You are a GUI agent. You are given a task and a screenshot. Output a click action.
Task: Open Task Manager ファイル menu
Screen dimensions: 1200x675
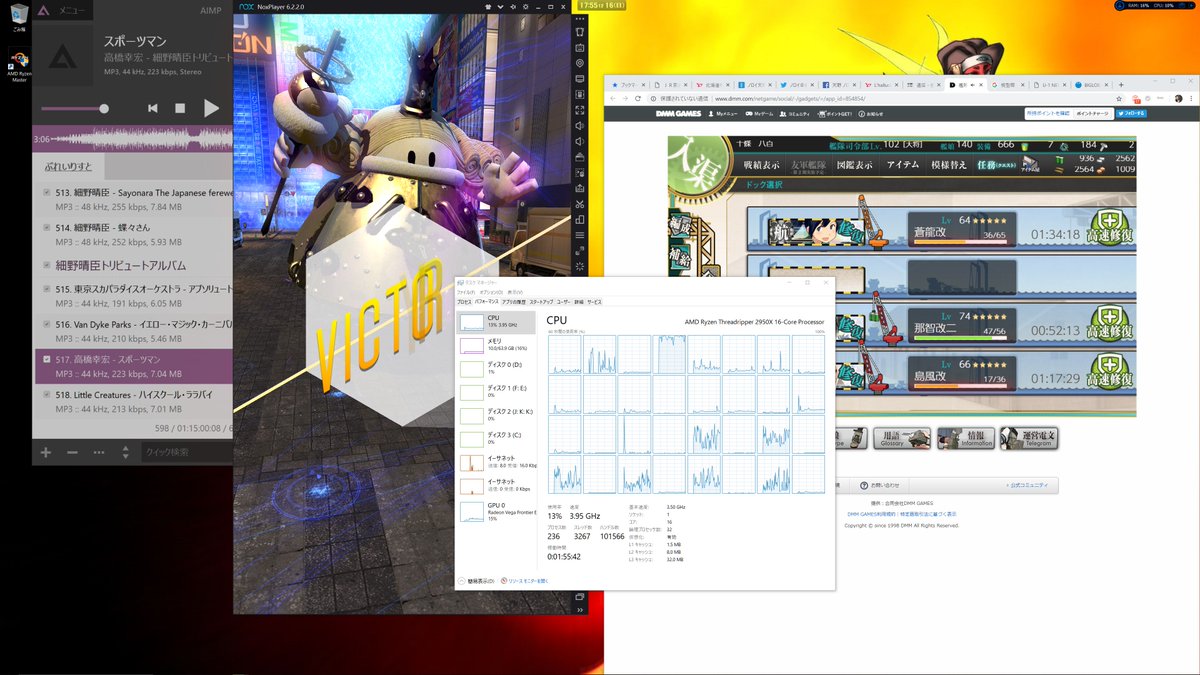[x=468, y=292]
